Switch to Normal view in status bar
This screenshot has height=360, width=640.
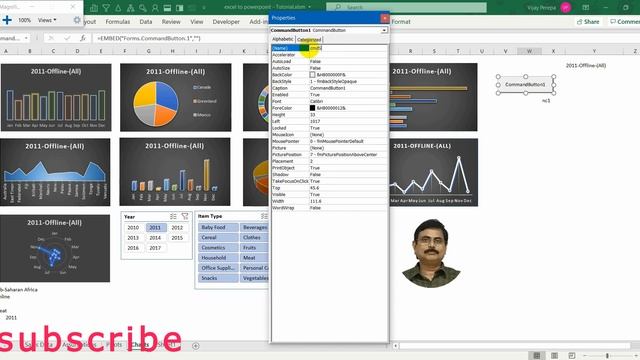pos(537,356)
